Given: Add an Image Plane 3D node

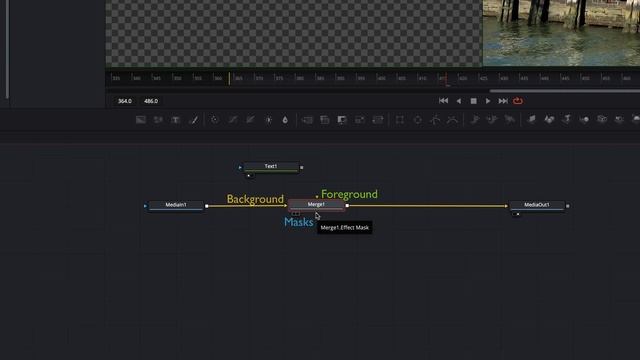Looking at the screenshot, I should click(x=531, y=119).
